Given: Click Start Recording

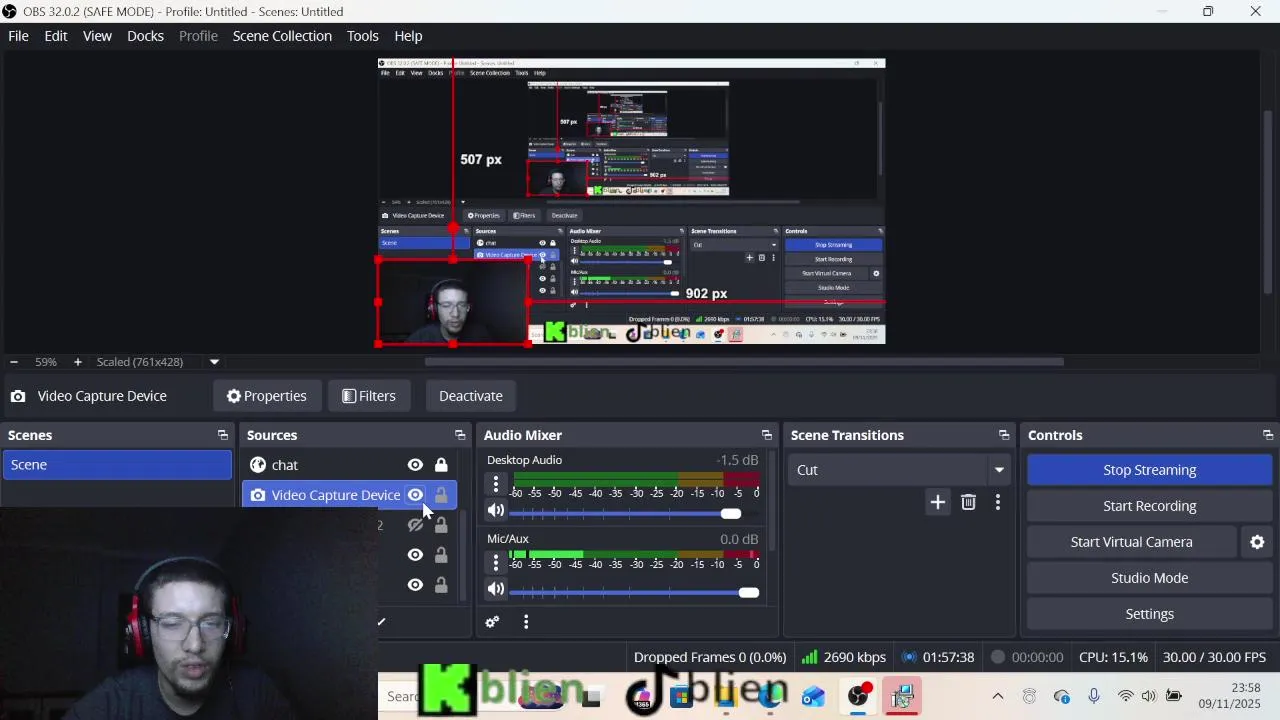Looking at the screenshot, I should point(1150,506).
